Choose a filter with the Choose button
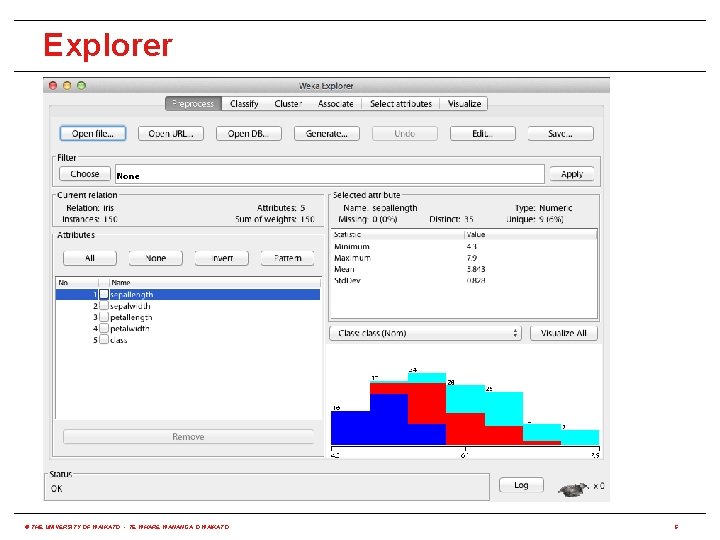 coord(85,174)
